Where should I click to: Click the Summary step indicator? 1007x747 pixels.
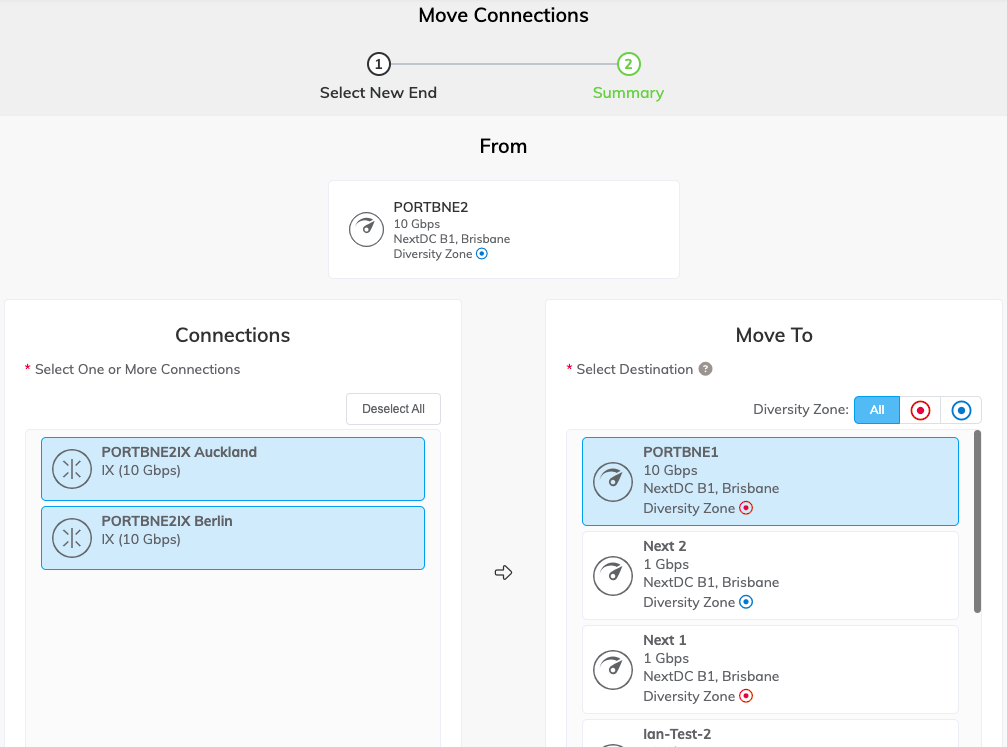(628, 63)
